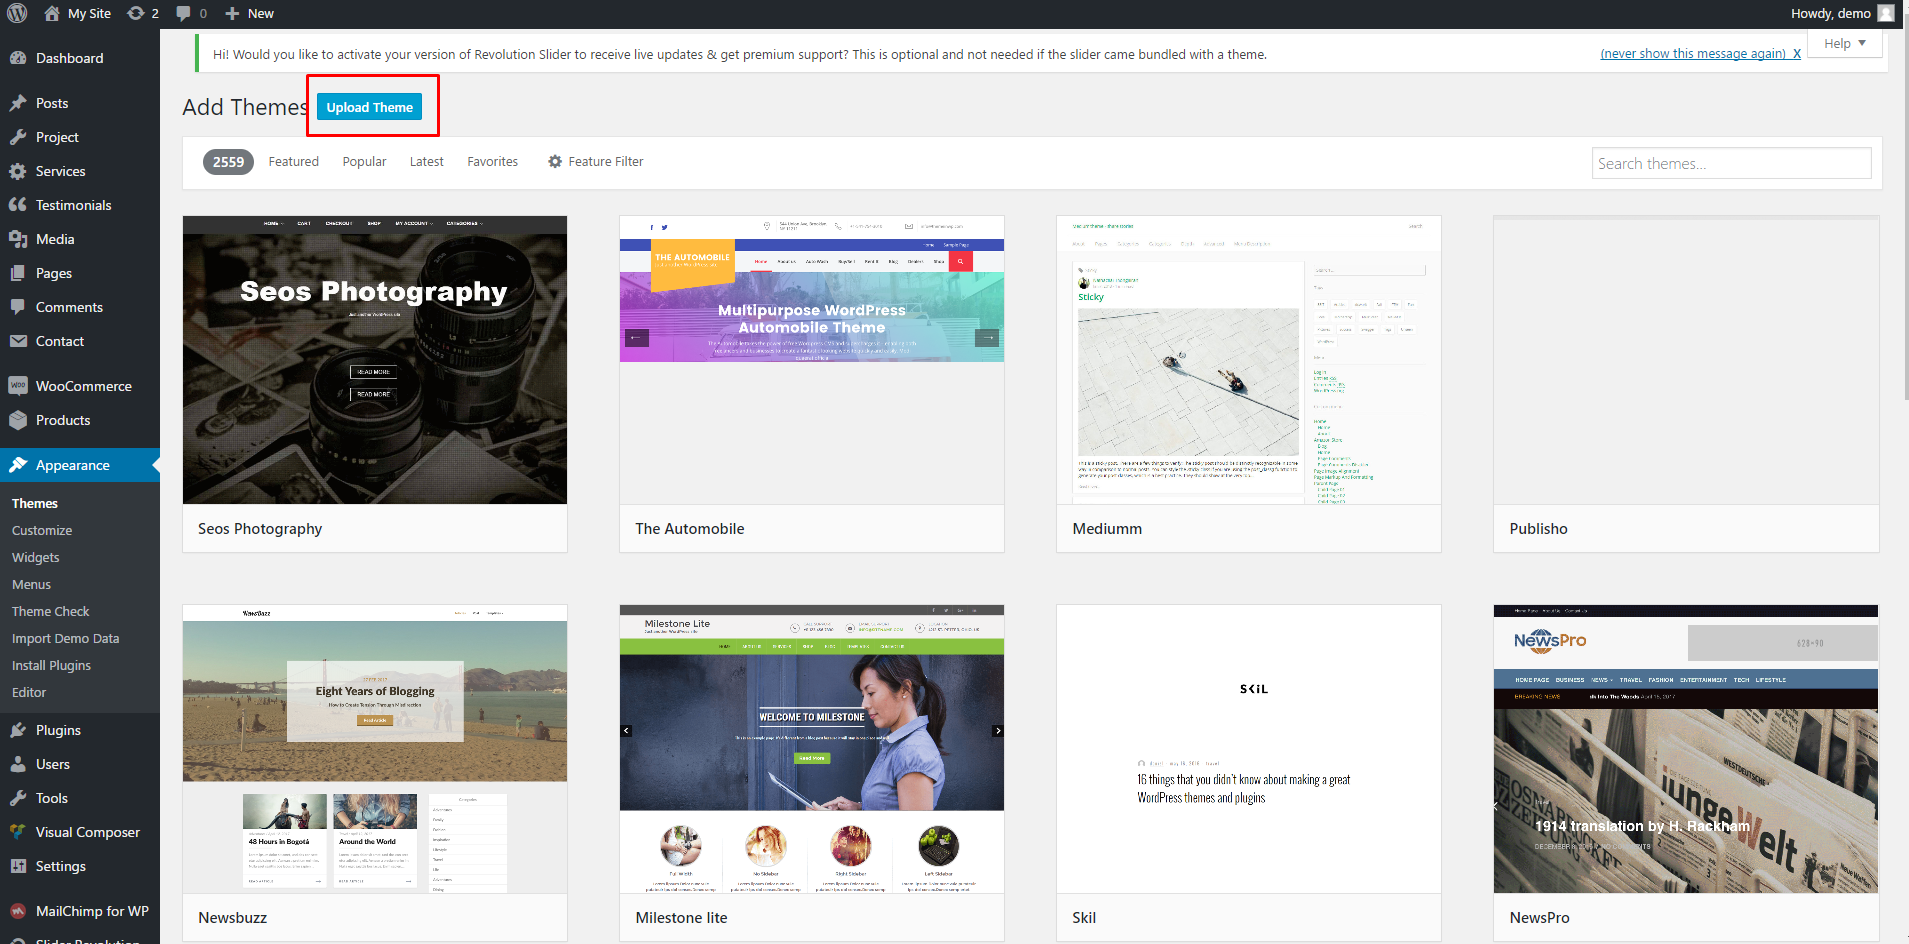Open Tools wrench icon in sidebar

click(x=18, y=798)
